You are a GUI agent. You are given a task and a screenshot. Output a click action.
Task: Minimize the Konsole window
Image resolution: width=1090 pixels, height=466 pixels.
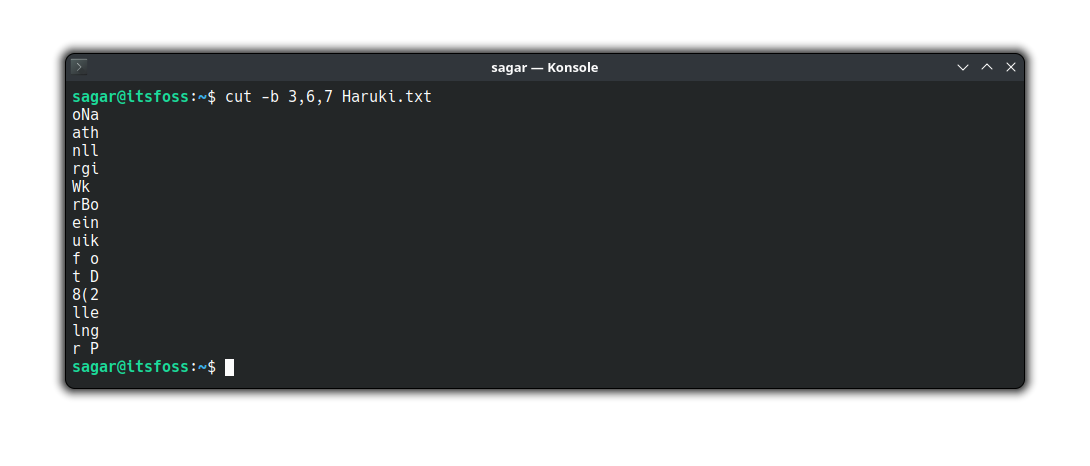963,67
